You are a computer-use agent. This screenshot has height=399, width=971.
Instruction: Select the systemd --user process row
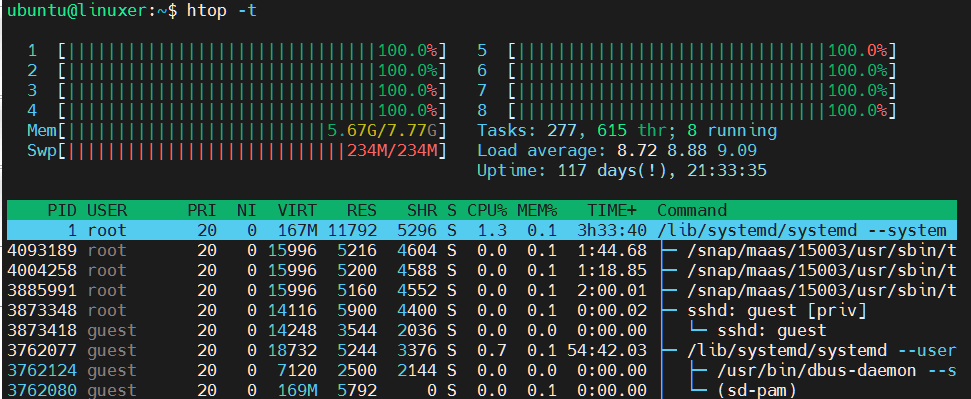point(482,351)
